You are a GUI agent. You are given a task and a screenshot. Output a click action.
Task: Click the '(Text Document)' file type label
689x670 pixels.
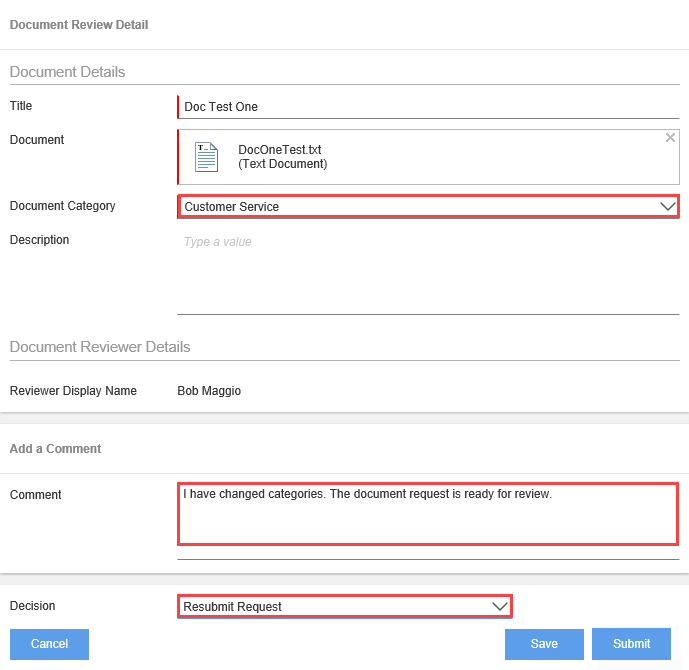coord(283,164)
